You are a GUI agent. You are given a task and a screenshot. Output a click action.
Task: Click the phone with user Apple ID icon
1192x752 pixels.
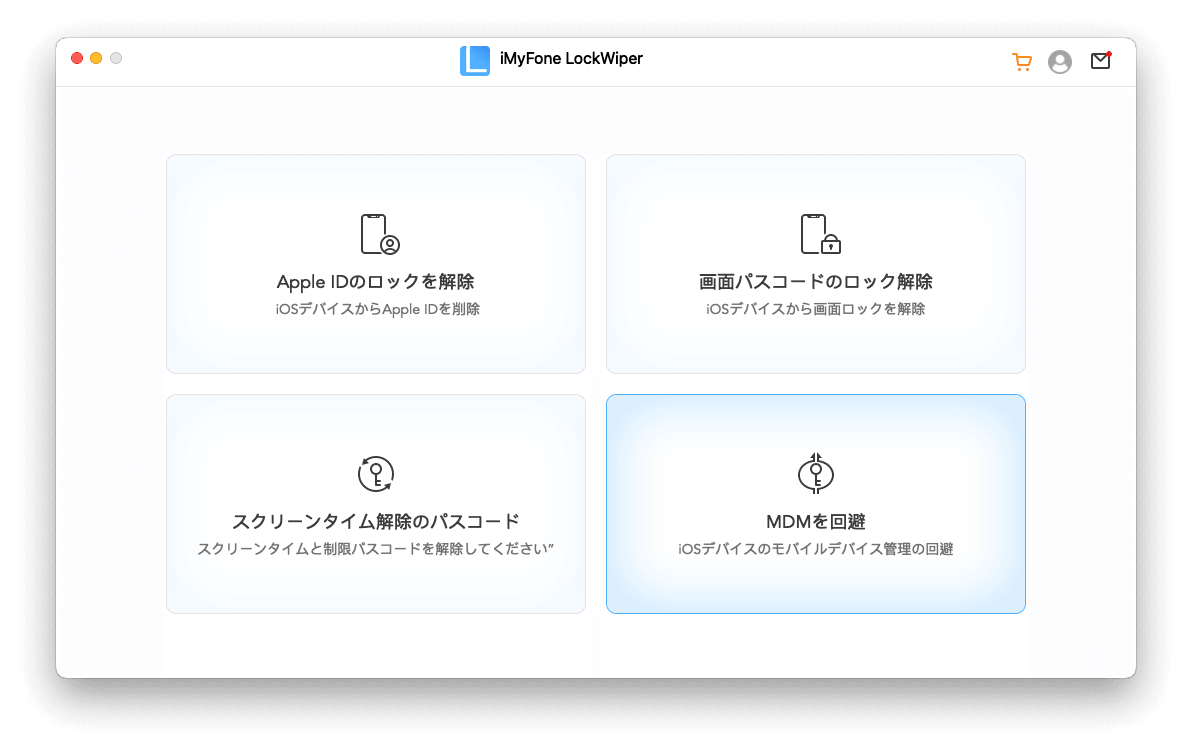click(x=379, y=234)
